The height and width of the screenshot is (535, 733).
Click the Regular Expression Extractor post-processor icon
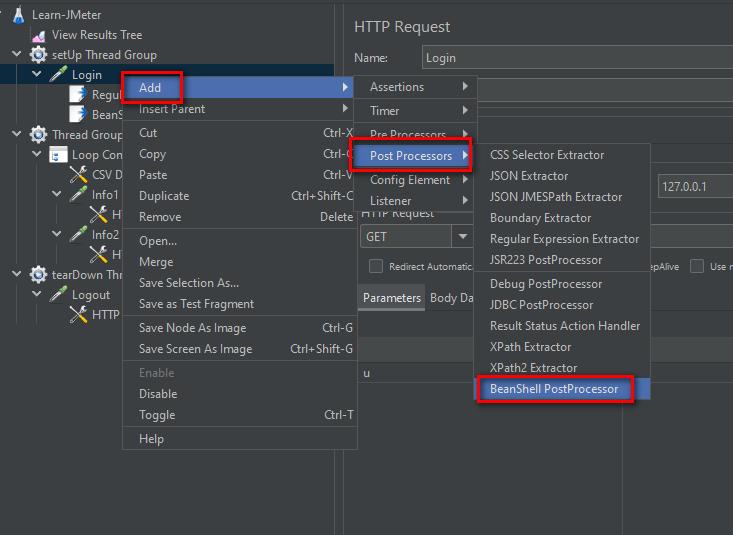coord(78,94)
